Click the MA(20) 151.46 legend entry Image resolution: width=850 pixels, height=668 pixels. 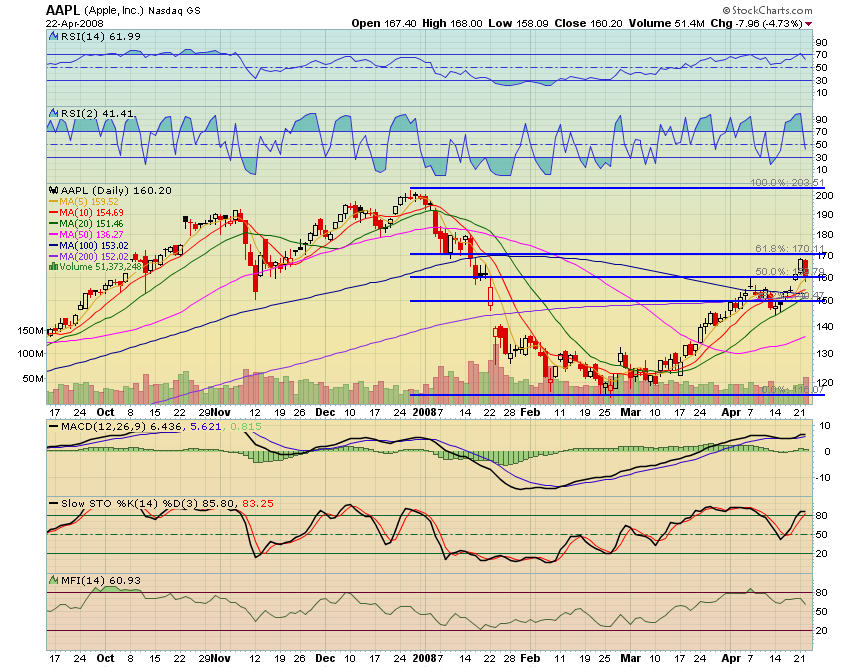(86, 223)
